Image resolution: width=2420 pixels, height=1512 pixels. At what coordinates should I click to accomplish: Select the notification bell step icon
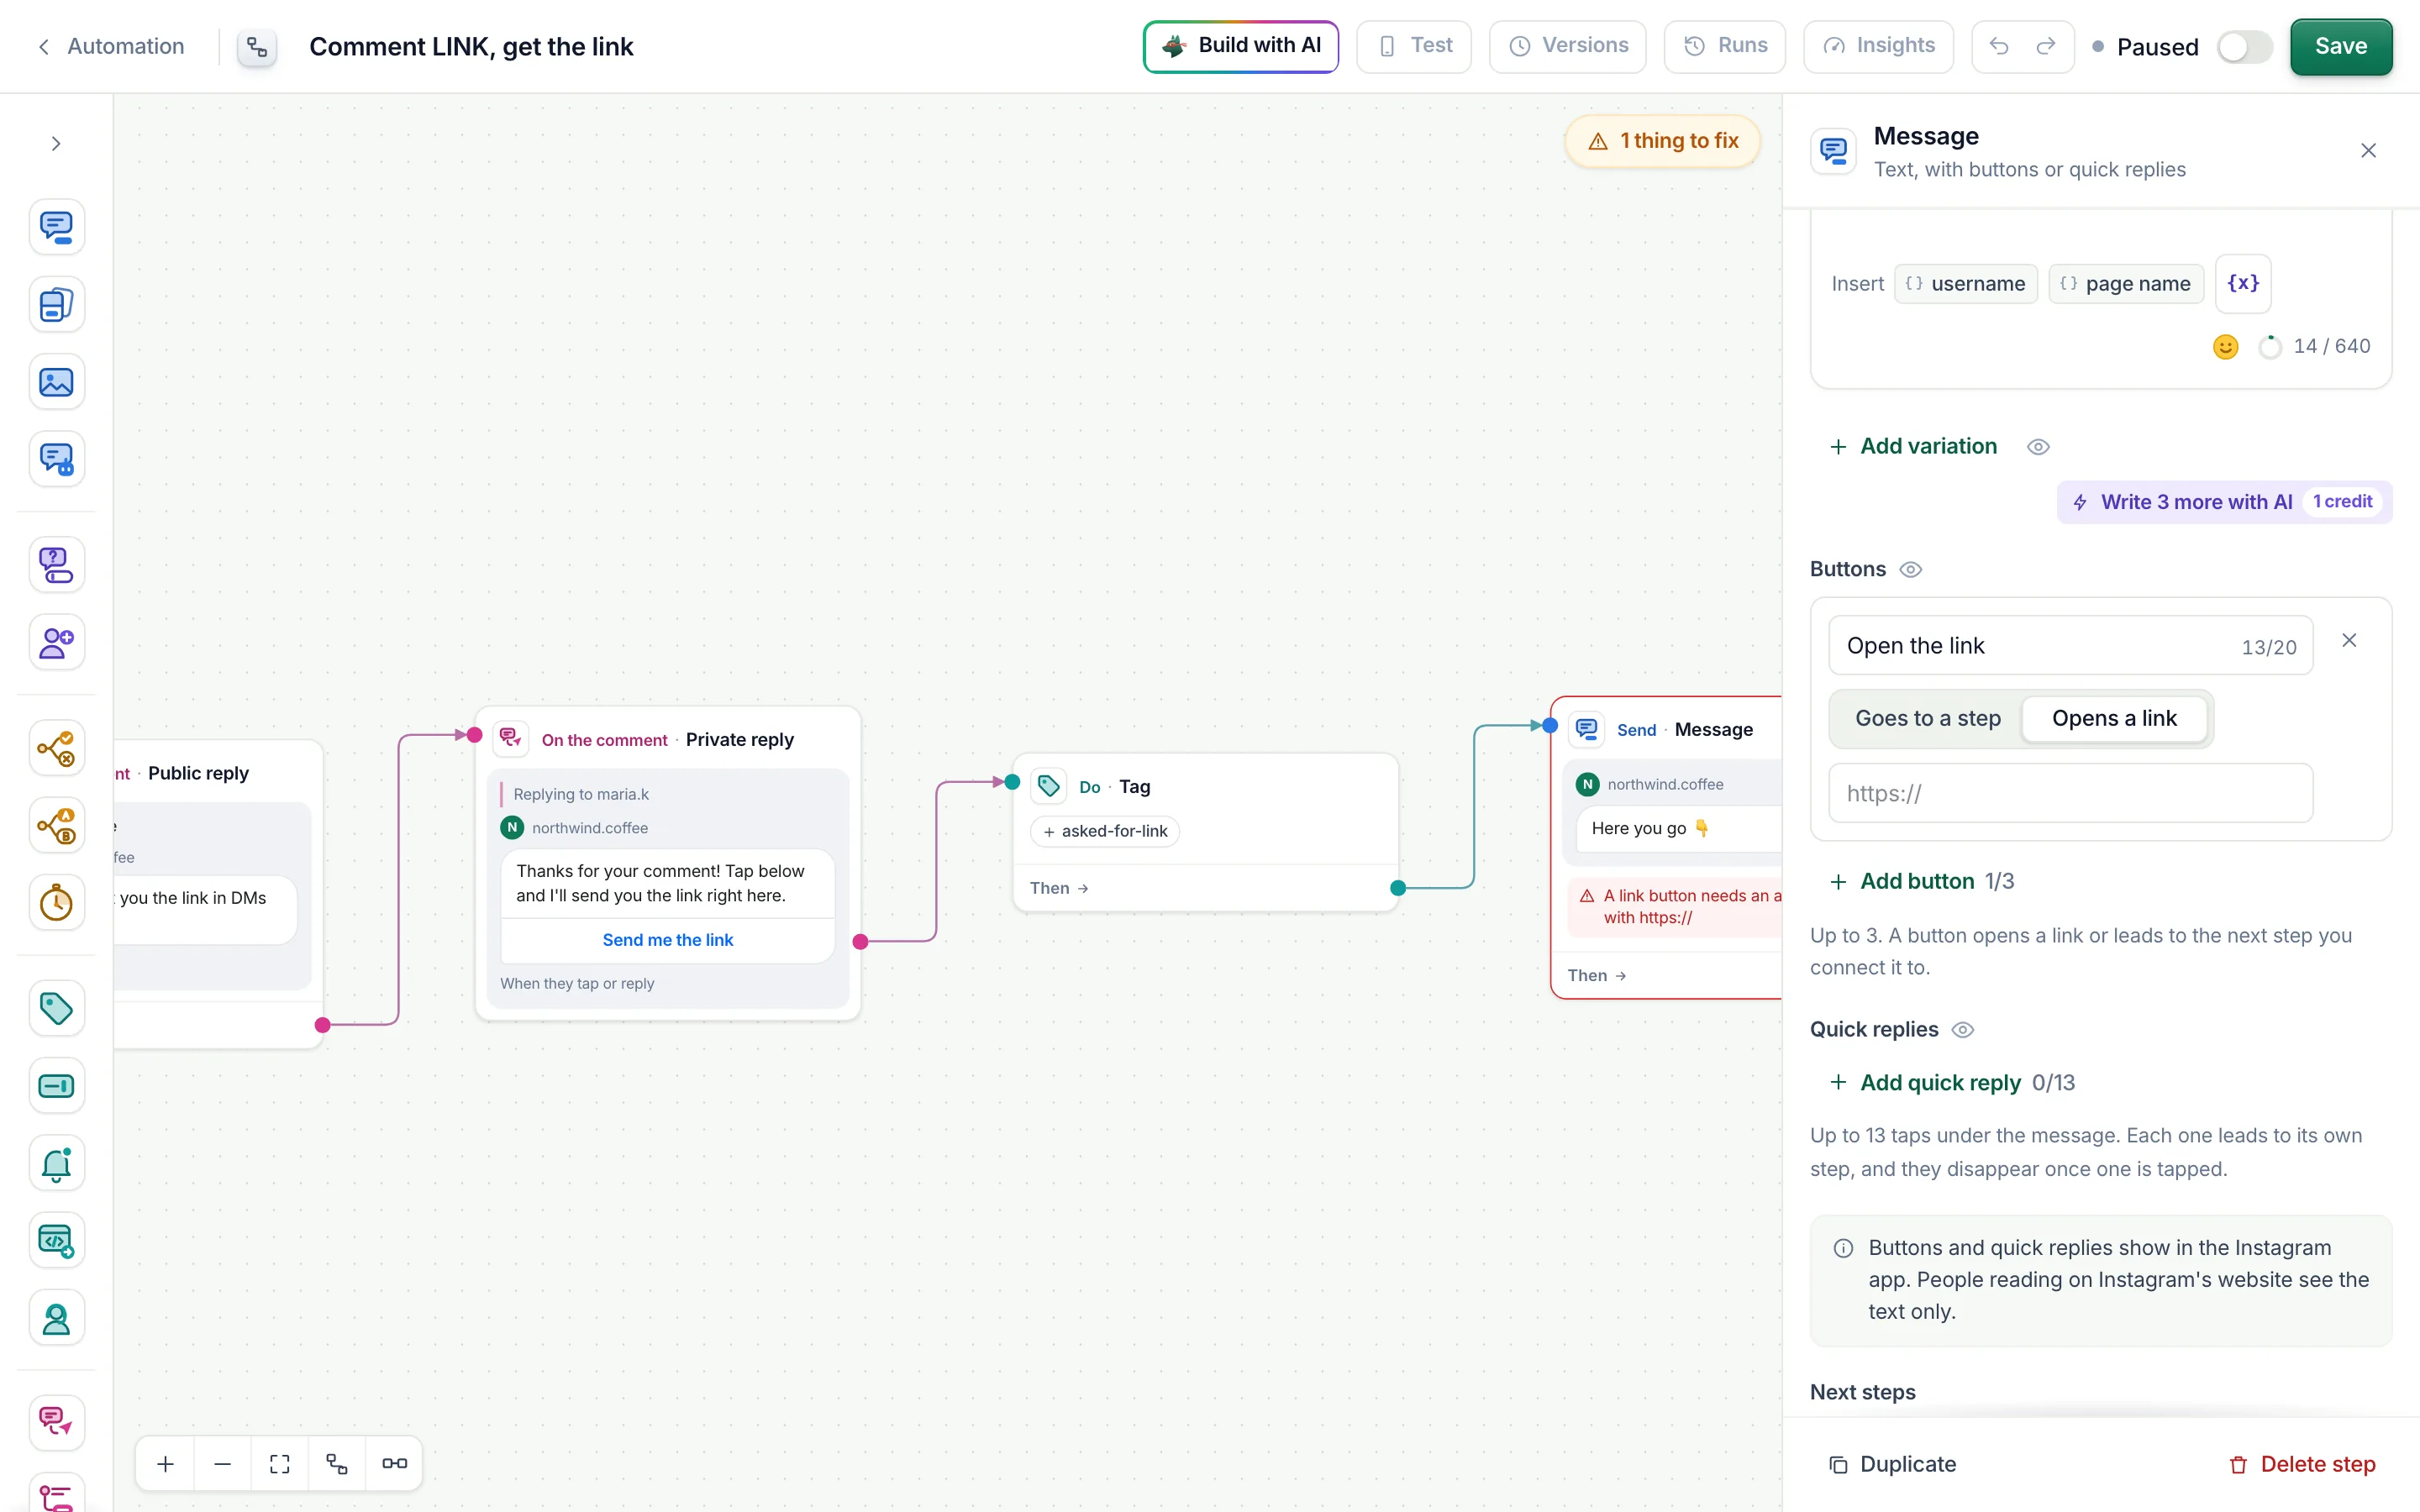(56, 1163)
